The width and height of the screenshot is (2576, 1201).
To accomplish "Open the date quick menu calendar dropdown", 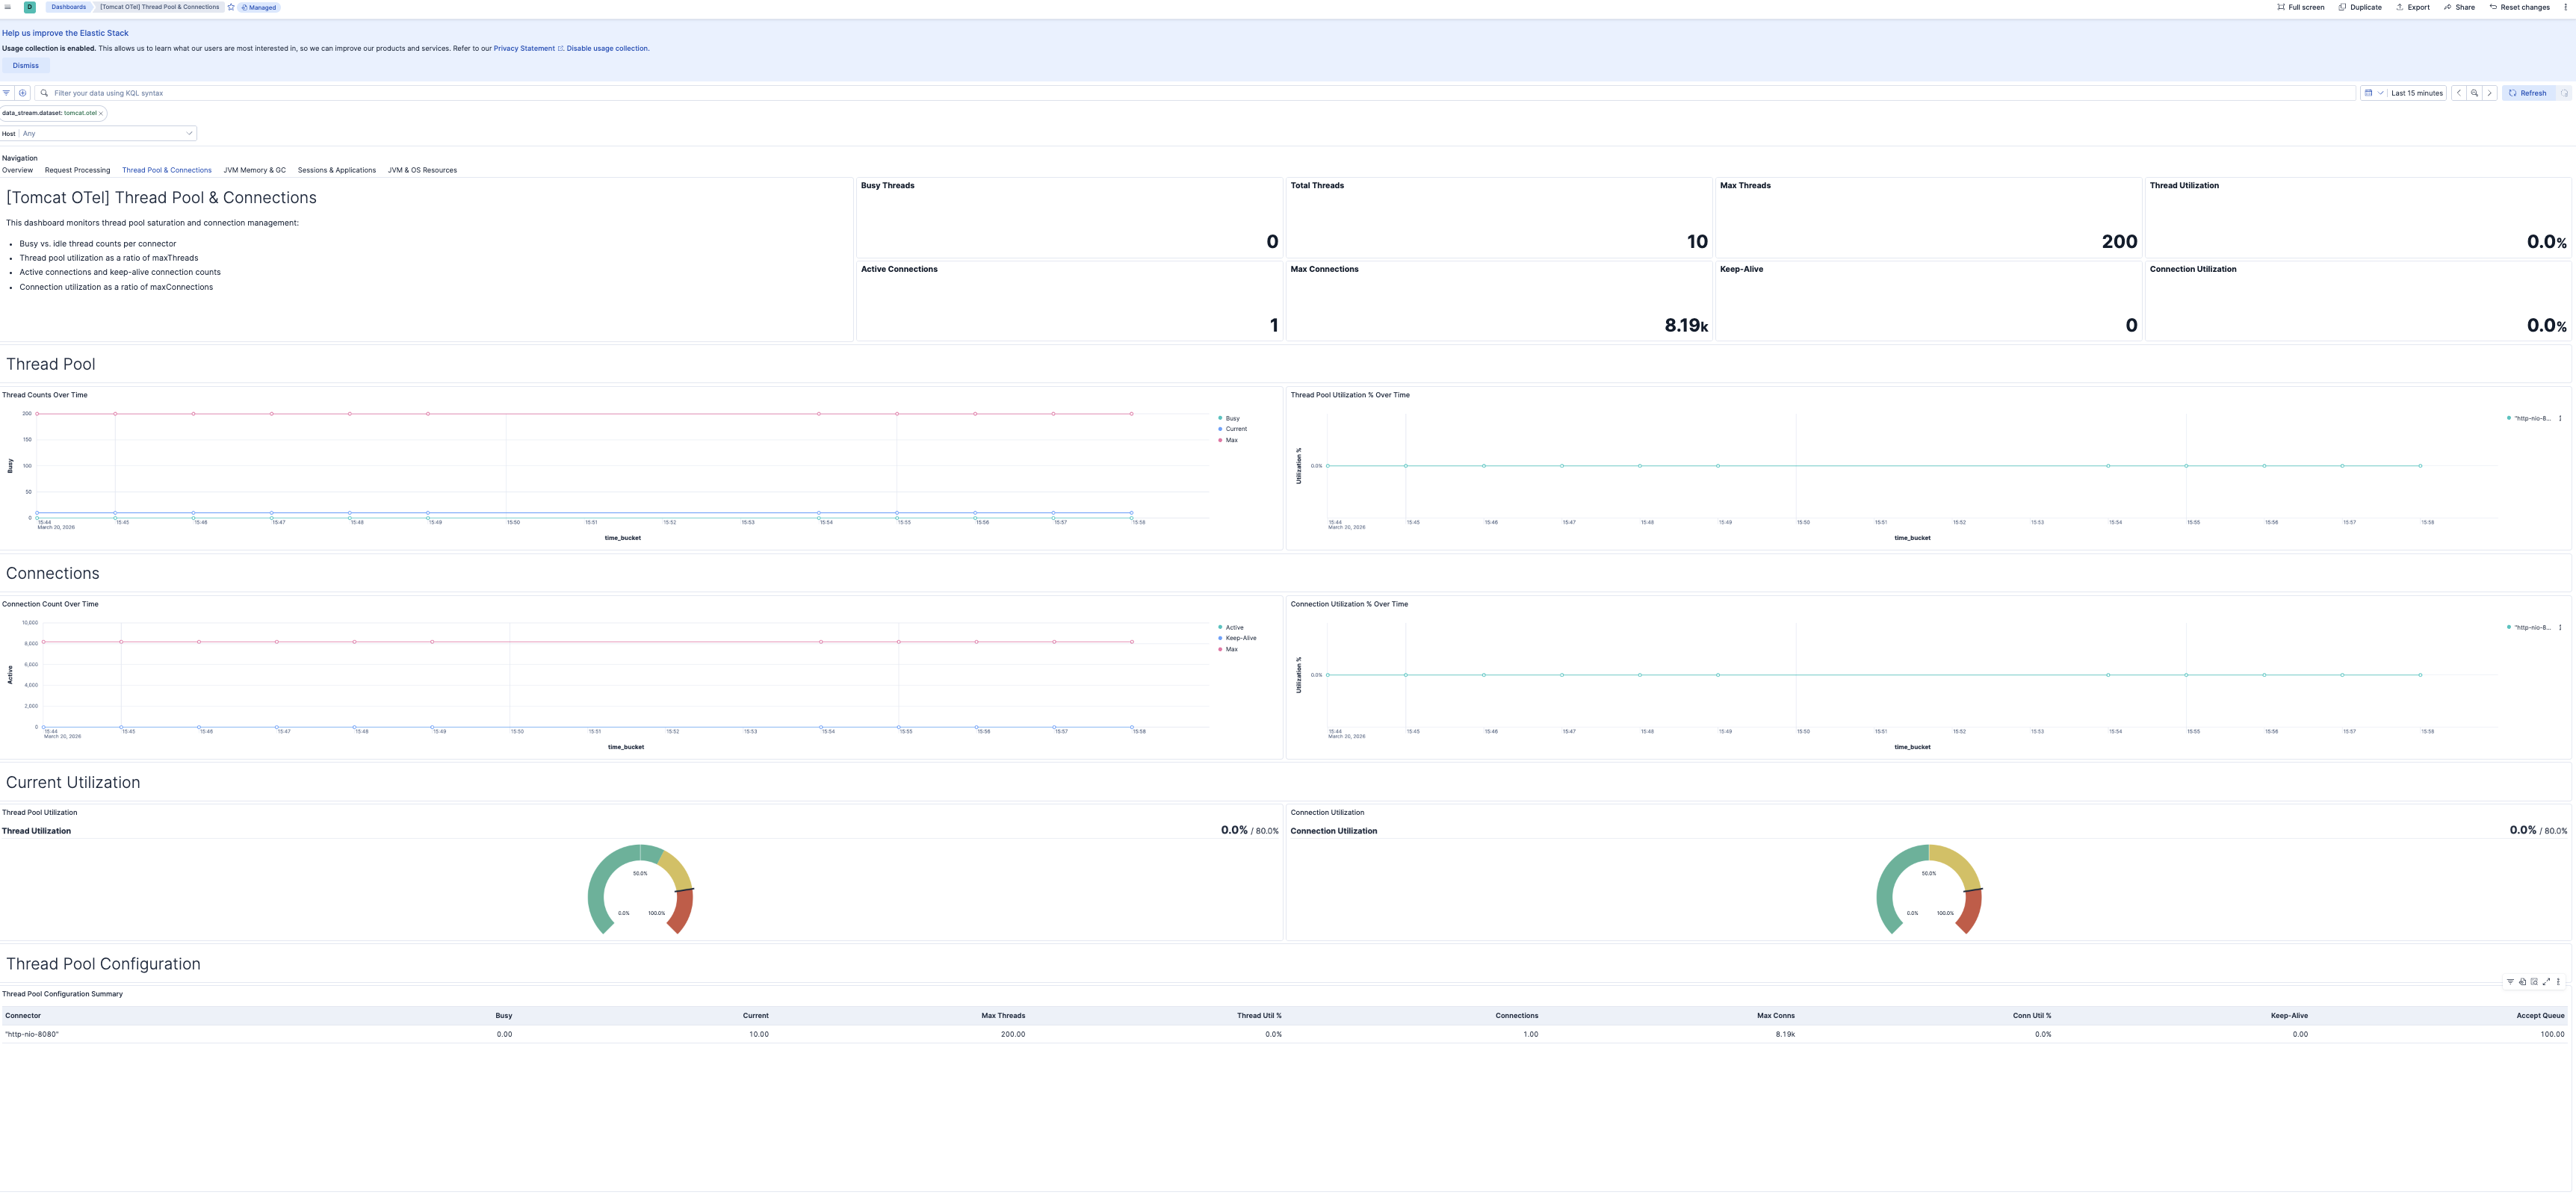I will point(2373,93).
